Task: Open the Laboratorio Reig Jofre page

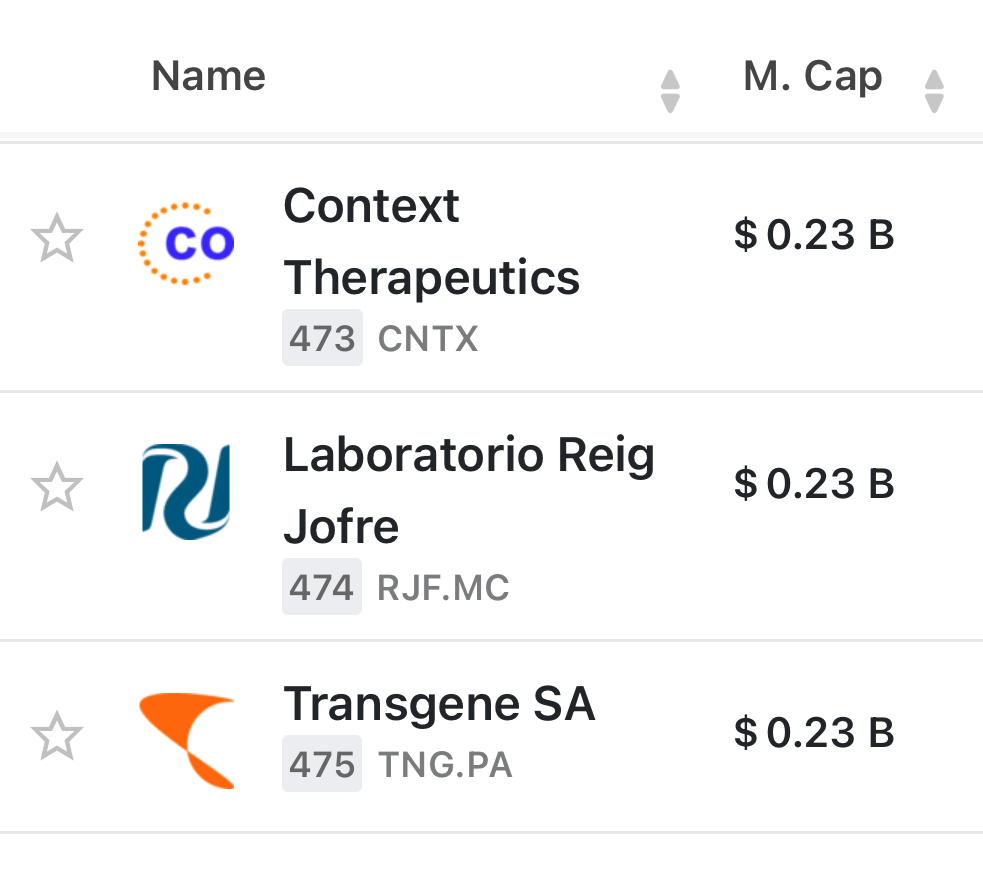Action: coord(469,490)
